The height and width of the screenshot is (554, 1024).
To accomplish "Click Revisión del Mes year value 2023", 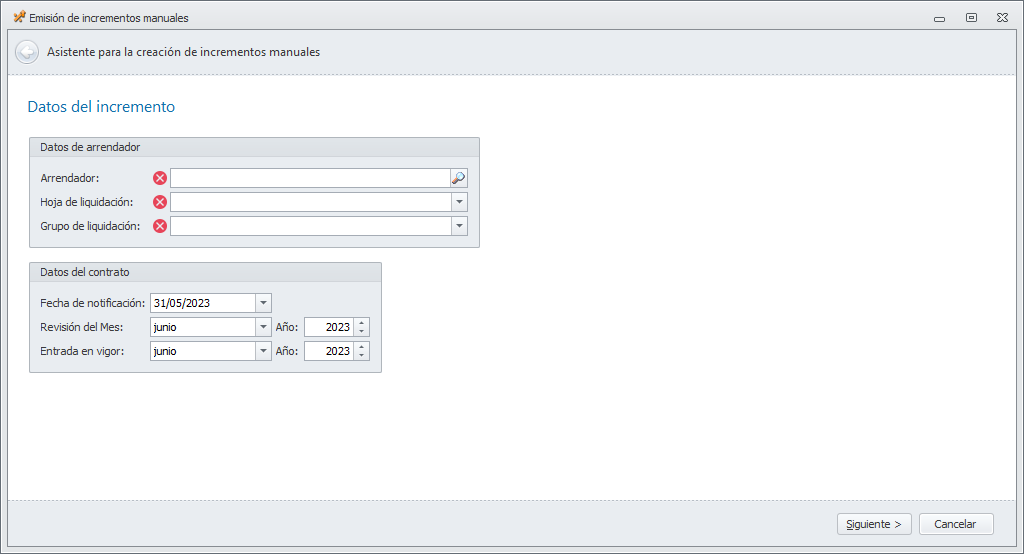I will click(329, 327).
